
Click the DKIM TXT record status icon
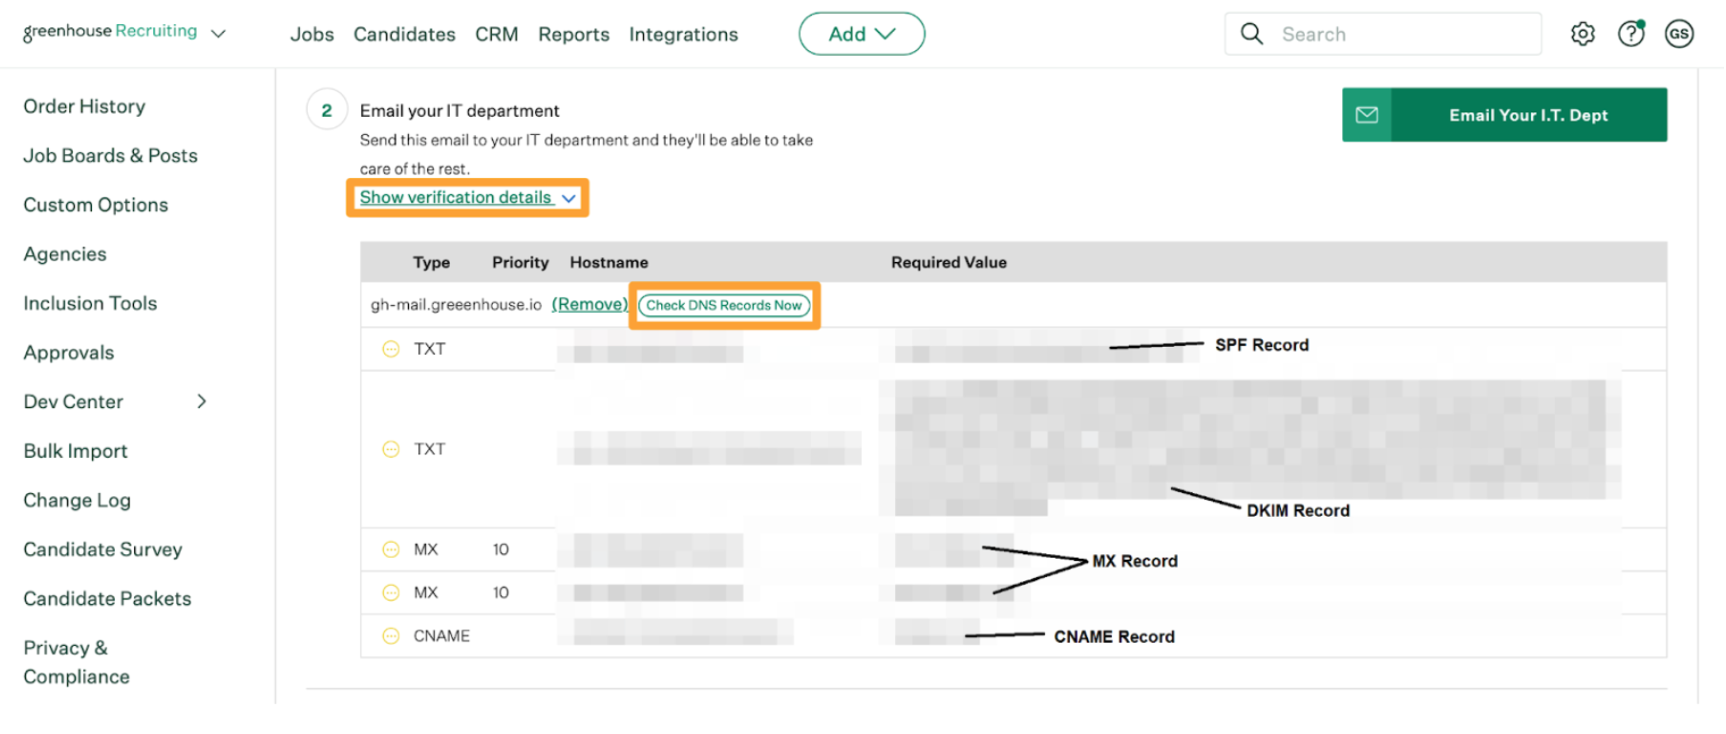pos(391,449)
